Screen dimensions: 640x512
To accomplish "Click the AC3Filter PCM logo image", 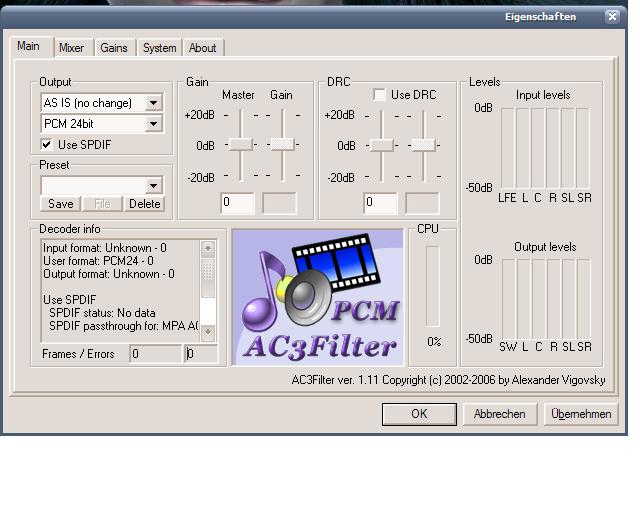I will [318, 297].
